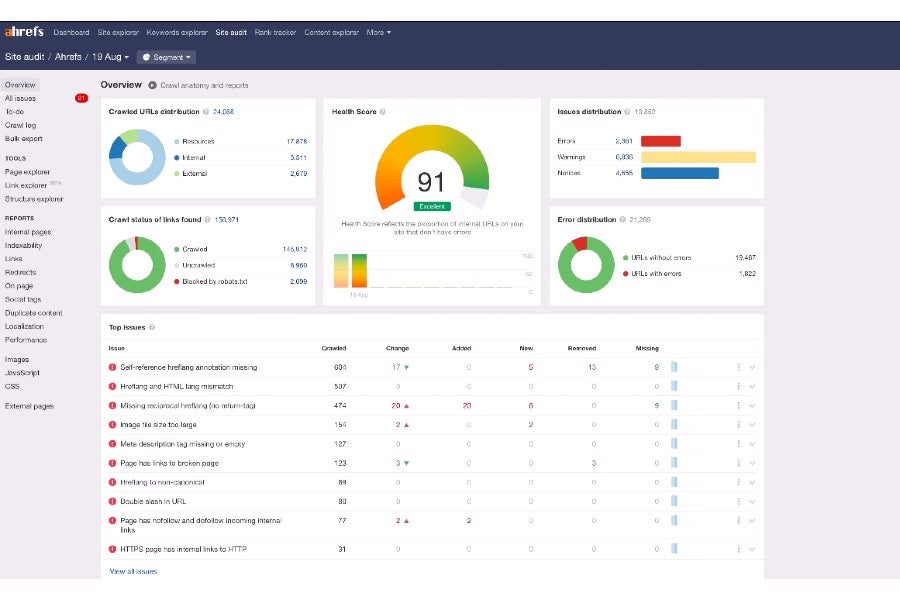Image resolution: width=900 pixels, height=600 pixels.
Task: Expand Page has nofollow and dofollow links row
Action: (x=752, y=521)
